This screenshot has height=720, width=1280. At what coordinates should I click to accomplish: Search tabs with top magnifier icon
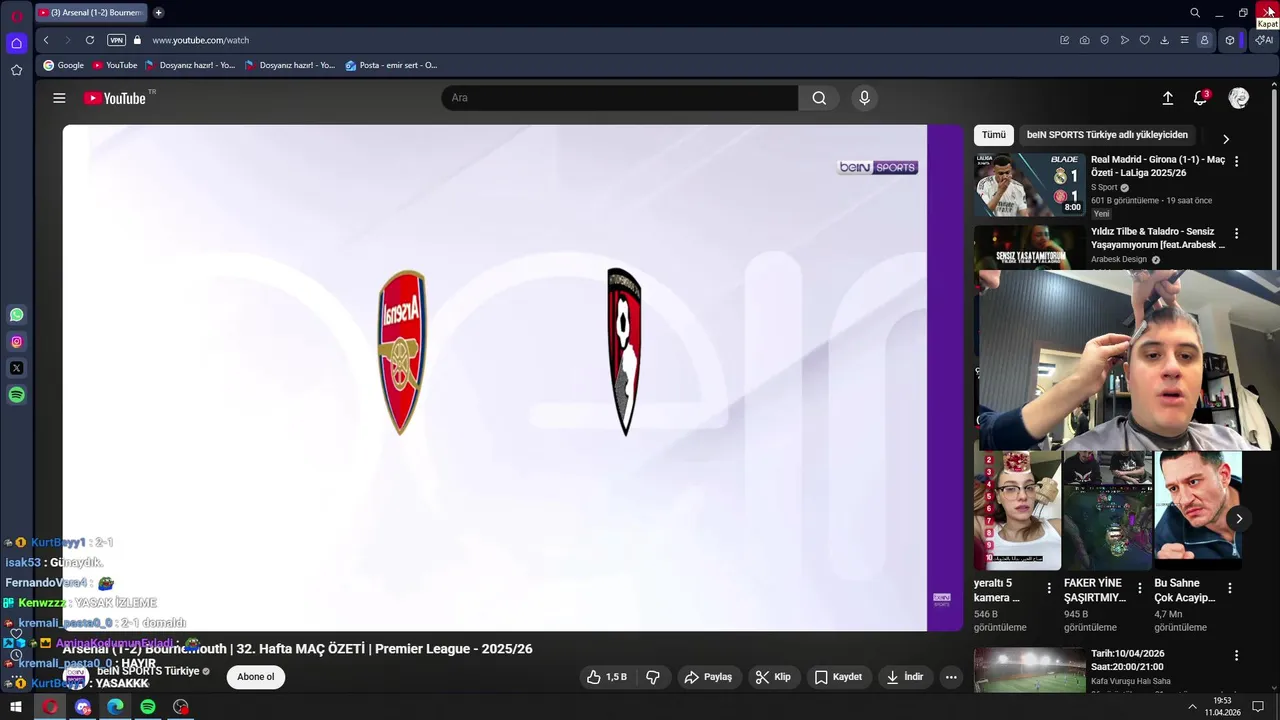click(x=1195, y=13)
